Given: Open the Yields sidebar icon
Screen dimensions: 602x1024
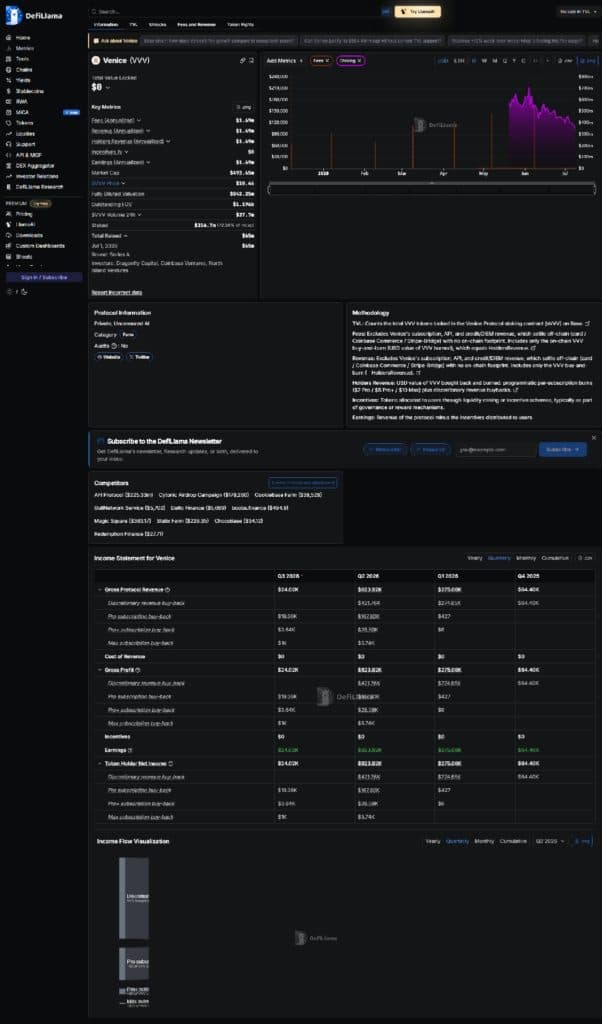Looking at the screenshot, I should [x=8, y=80].
